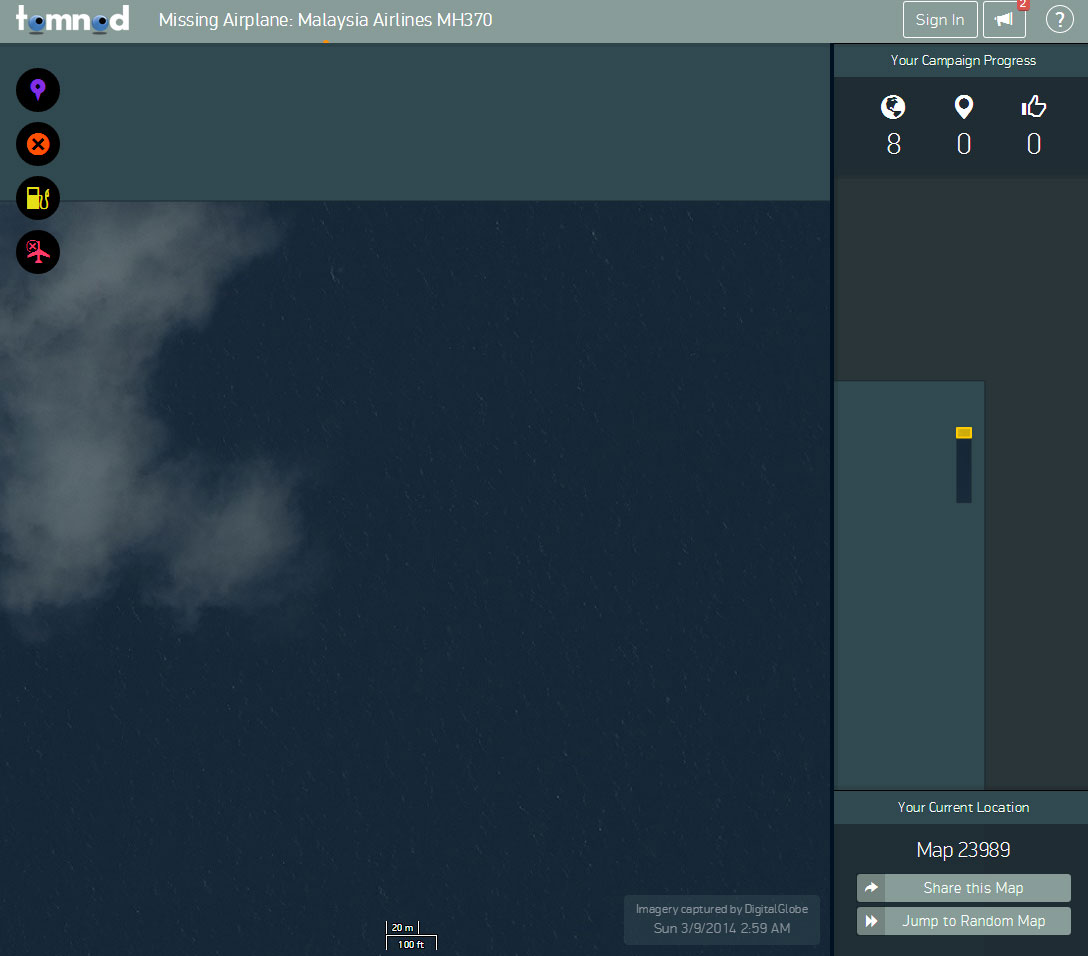Screen dimensions: 1088x956
Task: Click the yellow marker on the minimap
Action: tap(964, 433)
